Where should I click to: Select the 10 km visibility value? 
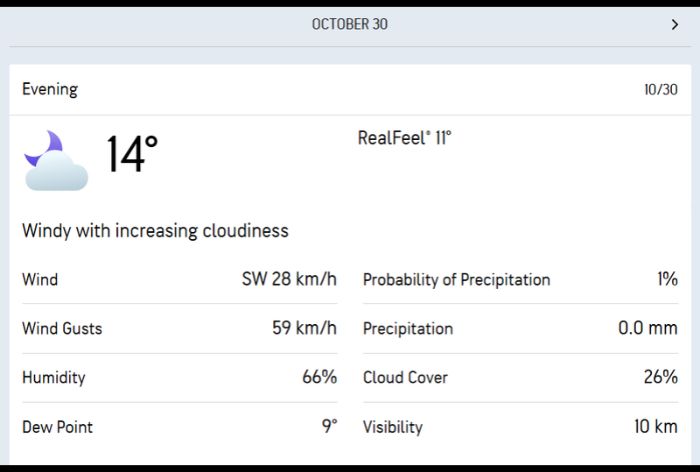(x=656, y=426)
